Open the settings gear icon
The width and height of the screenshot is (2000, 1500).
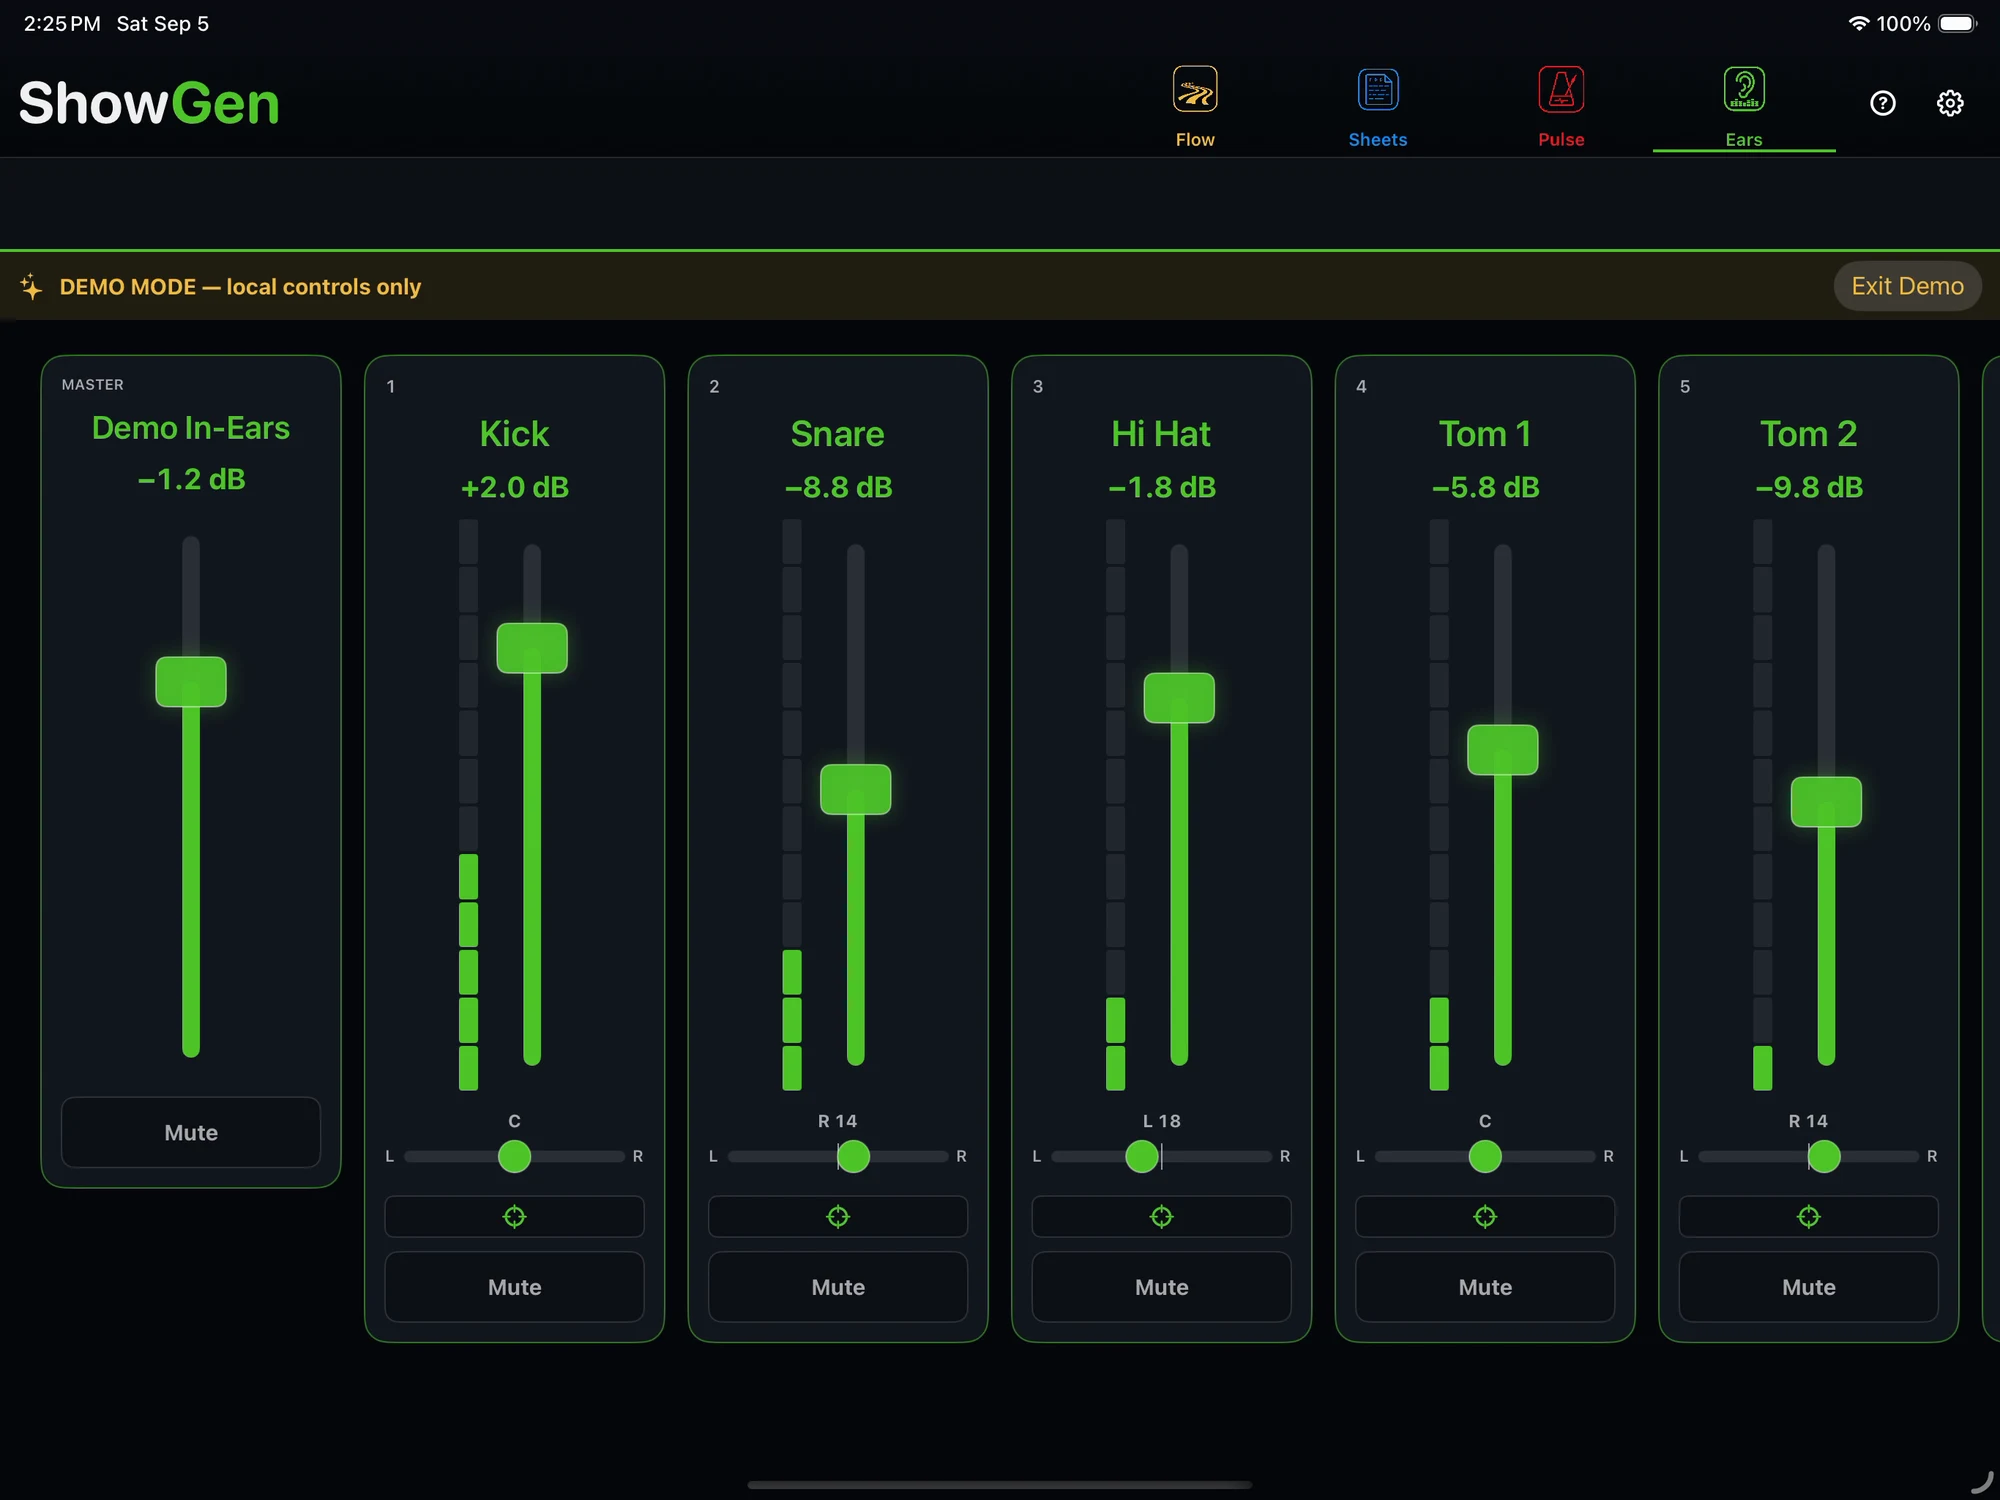coord(1950,103)
